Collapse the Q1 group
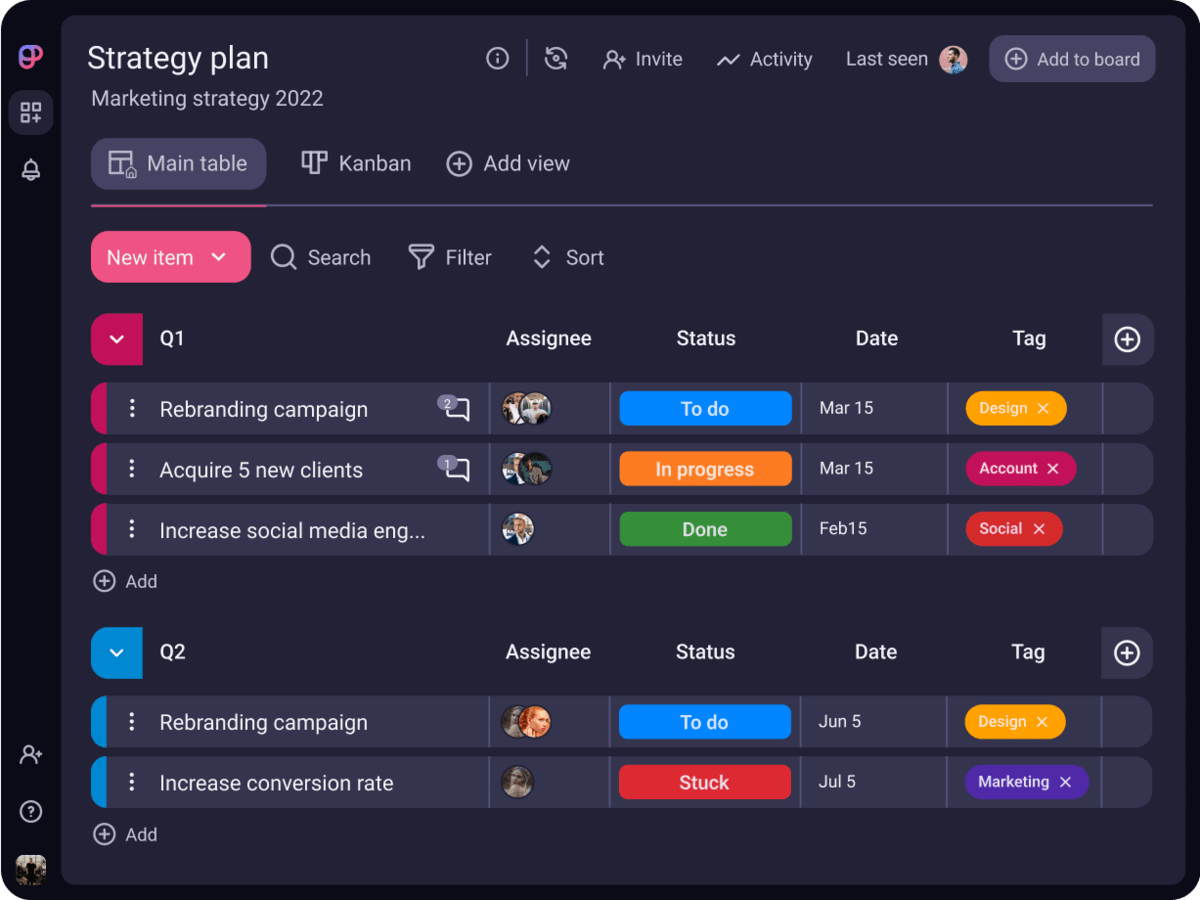1200x900 pixels. (x=116, y=339)
